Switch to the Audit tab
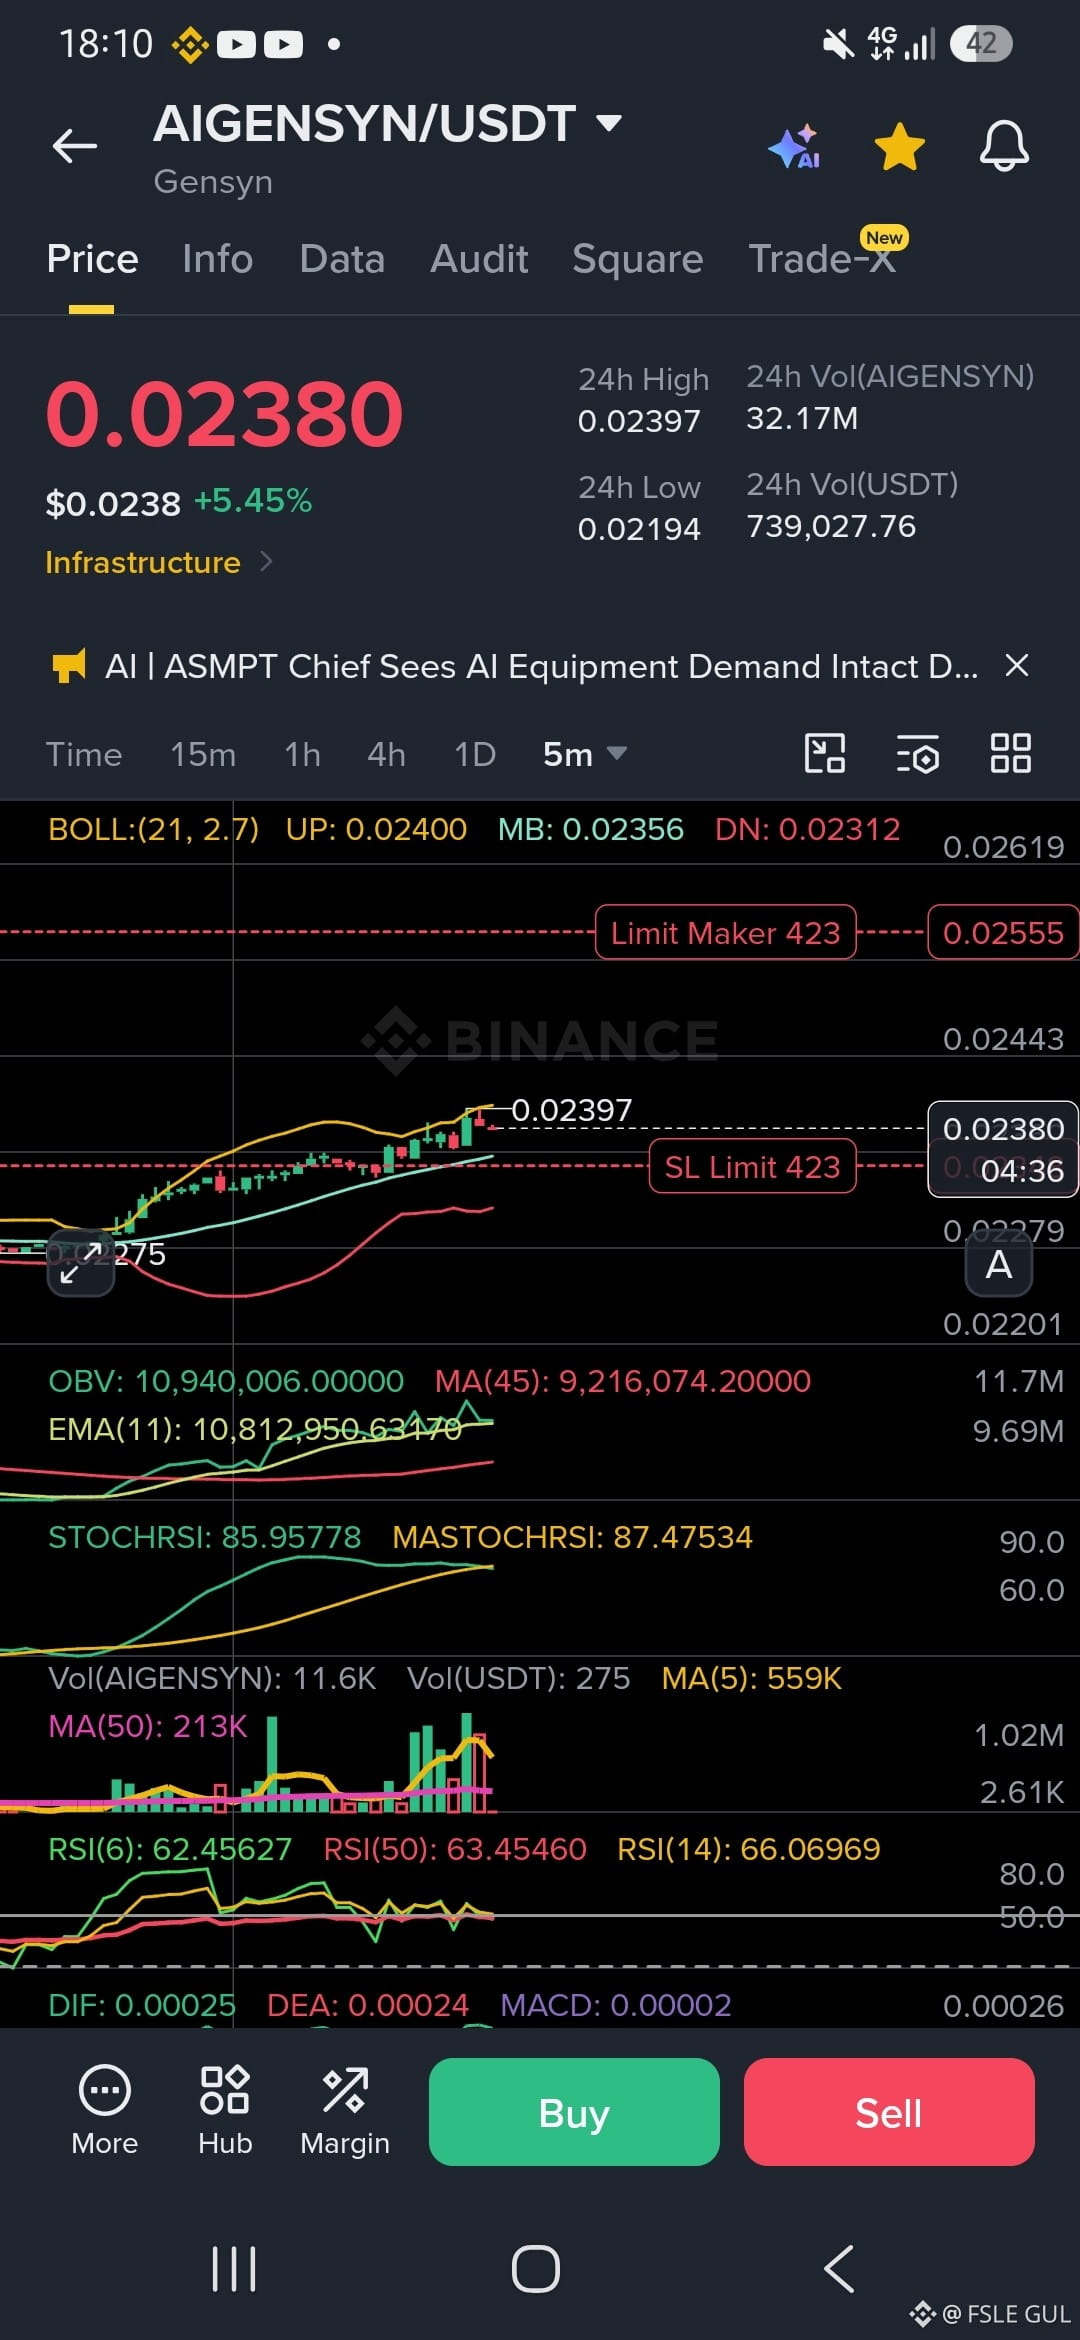The width and height of the screenshot is (1080, 2340). pos(479,259)
